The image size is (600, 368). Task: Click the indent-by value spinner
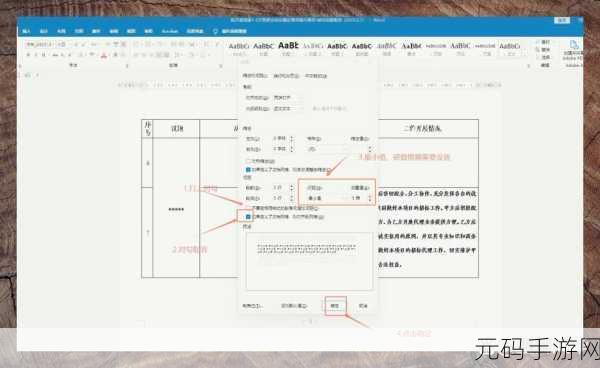(x=370, y=149)
